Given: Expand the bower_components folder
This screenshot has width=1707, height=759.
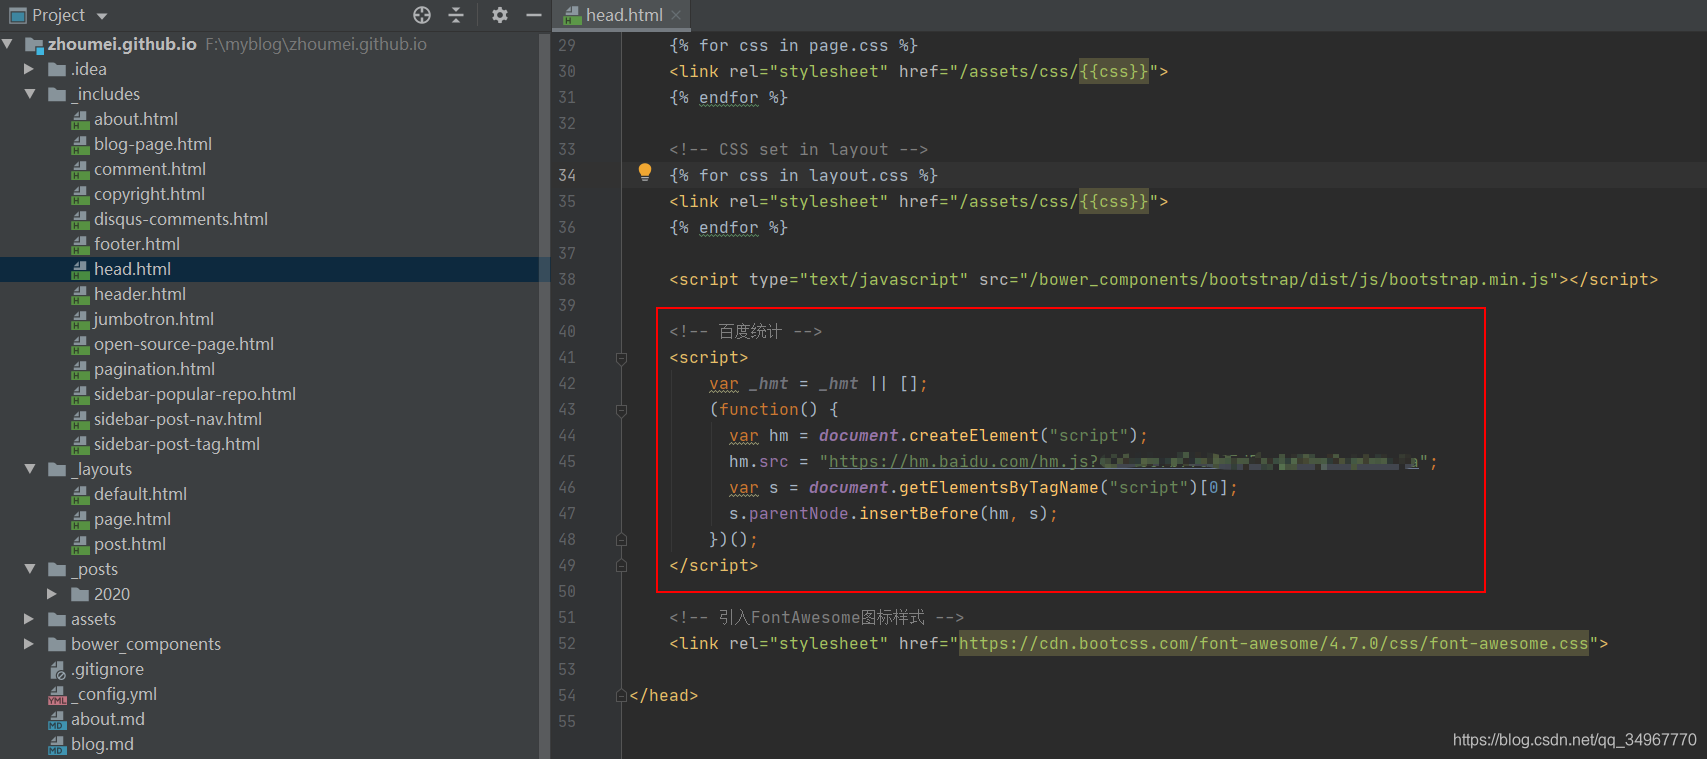Looking at the screenshot, I should coord(29,644).
